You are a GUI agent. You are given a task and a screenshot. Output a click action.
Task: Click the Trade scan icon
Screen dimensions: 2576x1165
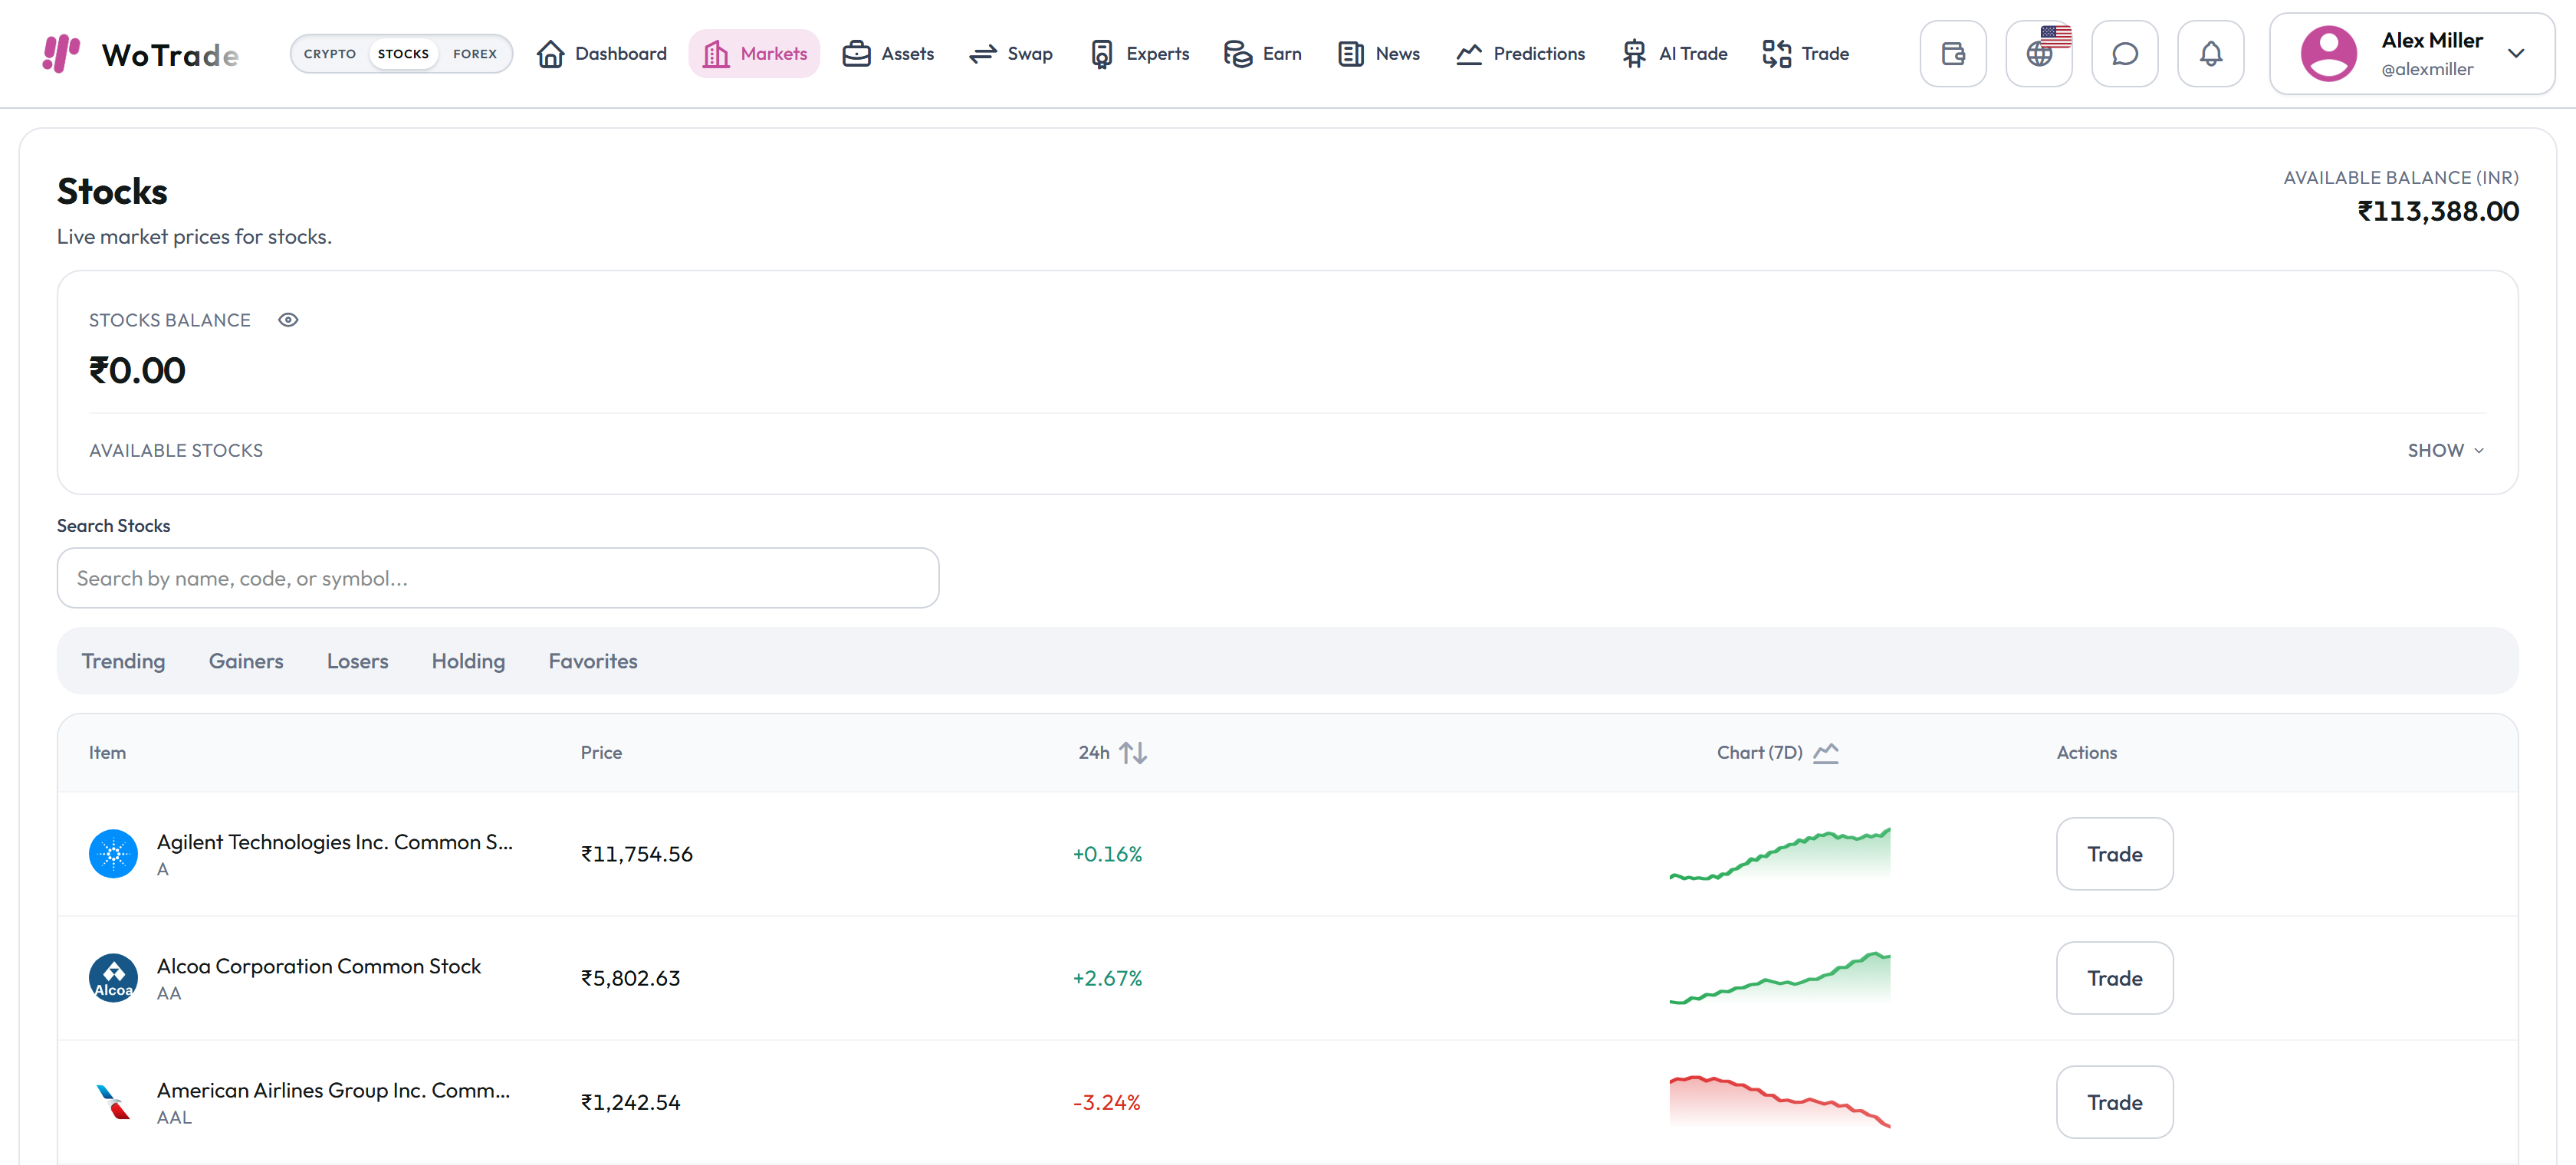tap(1777, 54)
